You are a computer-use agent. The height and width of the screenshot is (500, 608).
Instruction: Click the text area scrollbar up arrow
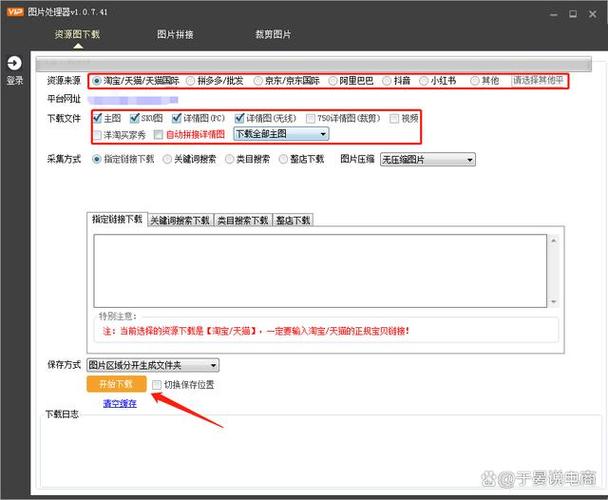(554, 241)
